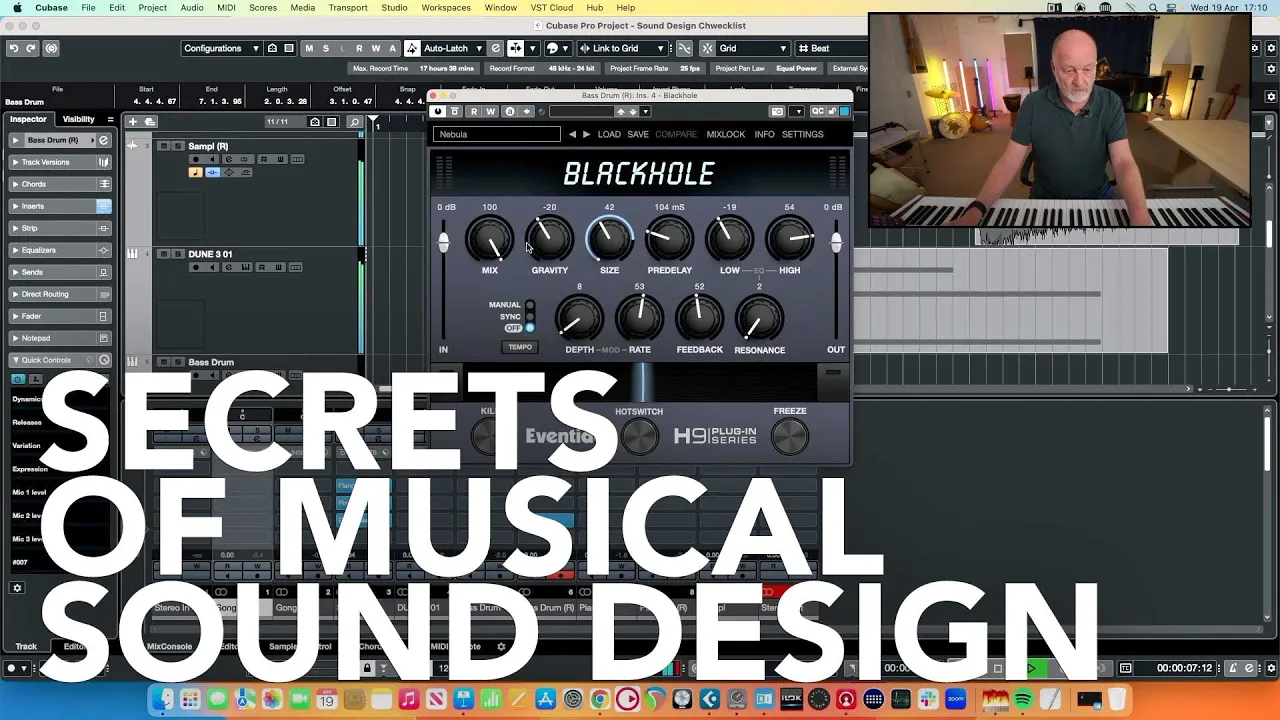Viewport: 1280px width, 720px height.
Task: Open the Configurations dropdown in toolbar
Action: click(x=221, y=48)
